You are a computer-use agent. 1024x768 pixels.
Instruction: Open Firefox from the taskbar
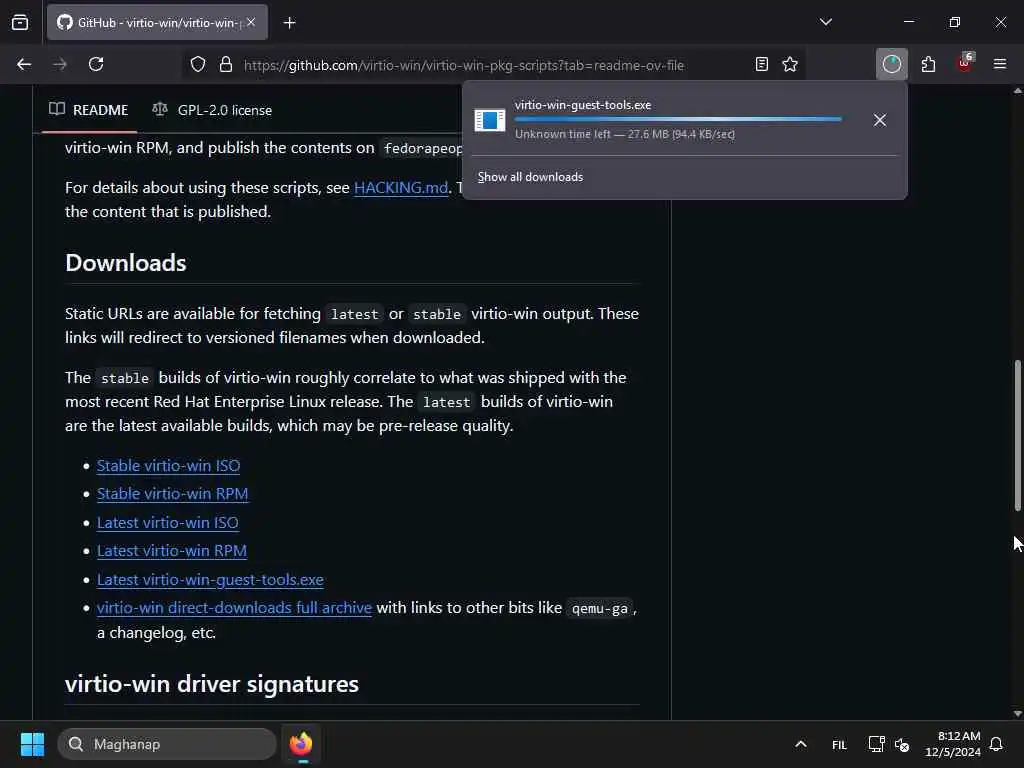pos(301,744)
